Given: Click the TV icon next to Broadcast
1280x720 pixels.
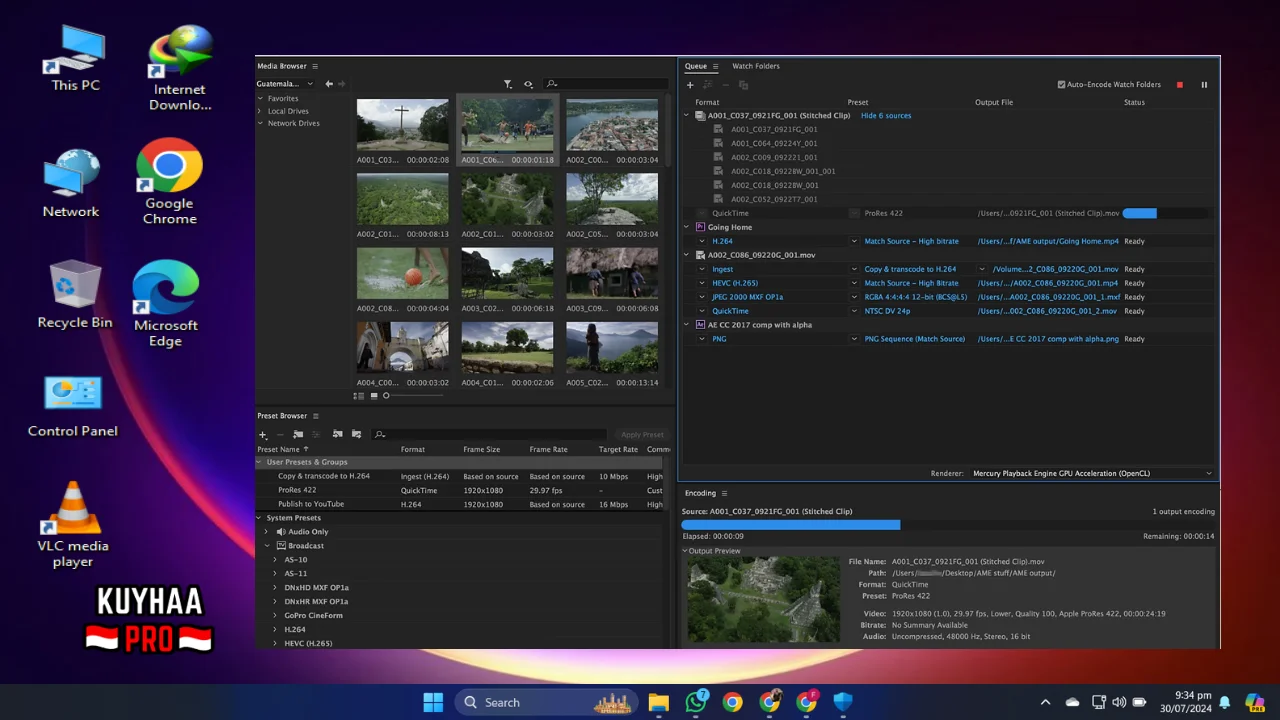Looking at the screenshot, I should pyautogui.click(x=281, y=546).
